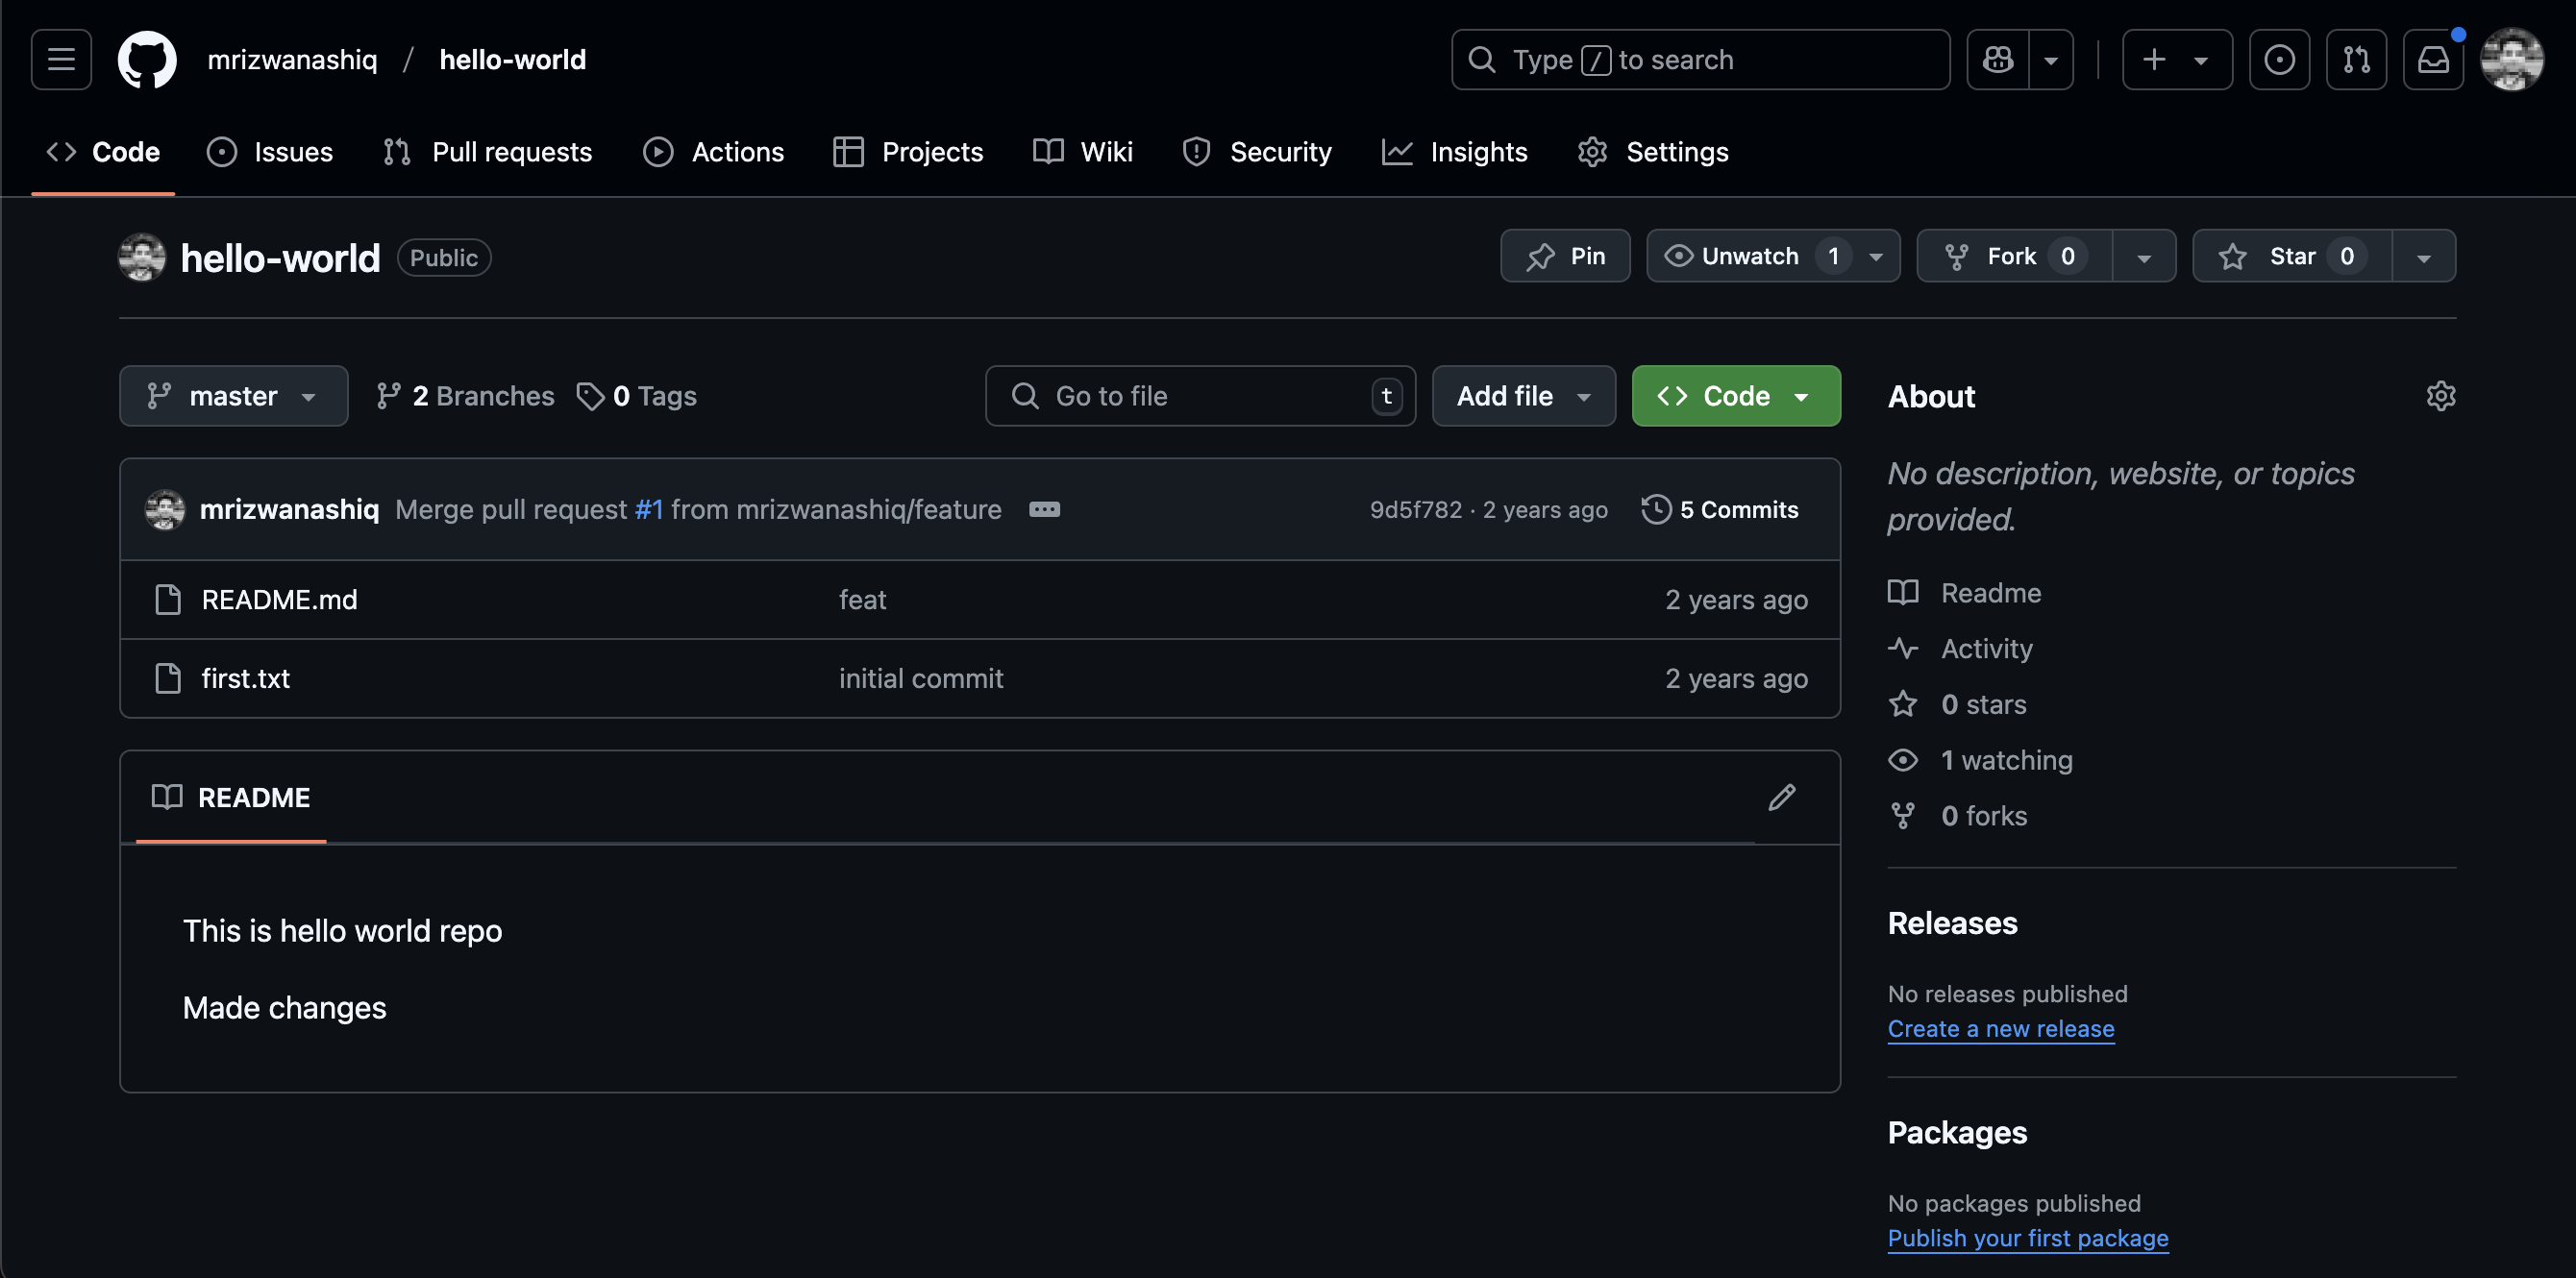Open mrizwanashiq commit author link
The height and width of the screenshot is (1278, 2576).
pyautogui.click(x=290, y=509)
